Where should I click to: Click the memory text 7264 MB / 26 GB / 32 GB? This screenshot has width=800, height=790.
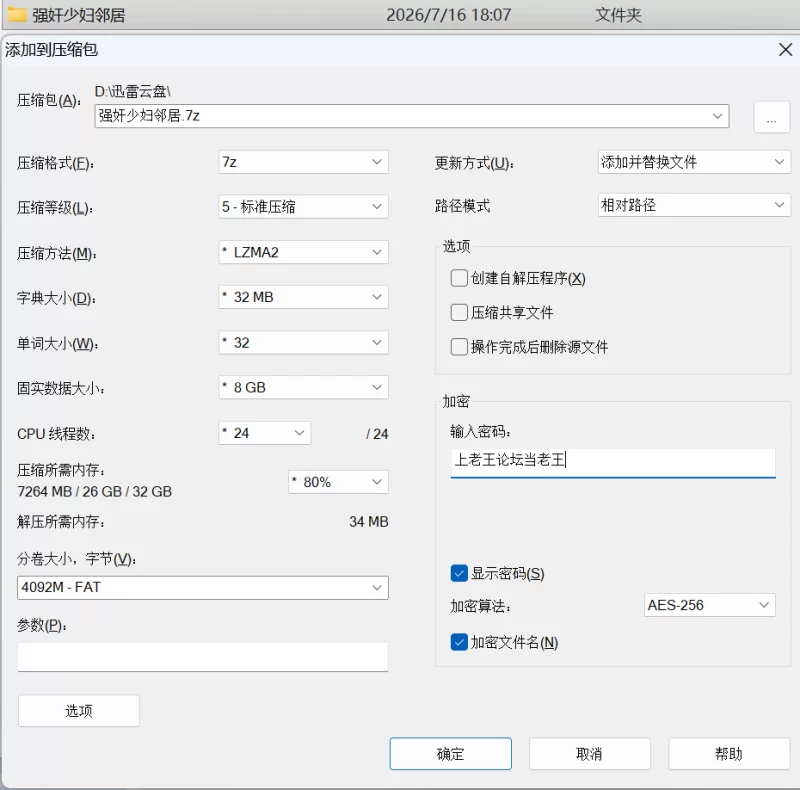pyautogui.click(x=94, y=491)
